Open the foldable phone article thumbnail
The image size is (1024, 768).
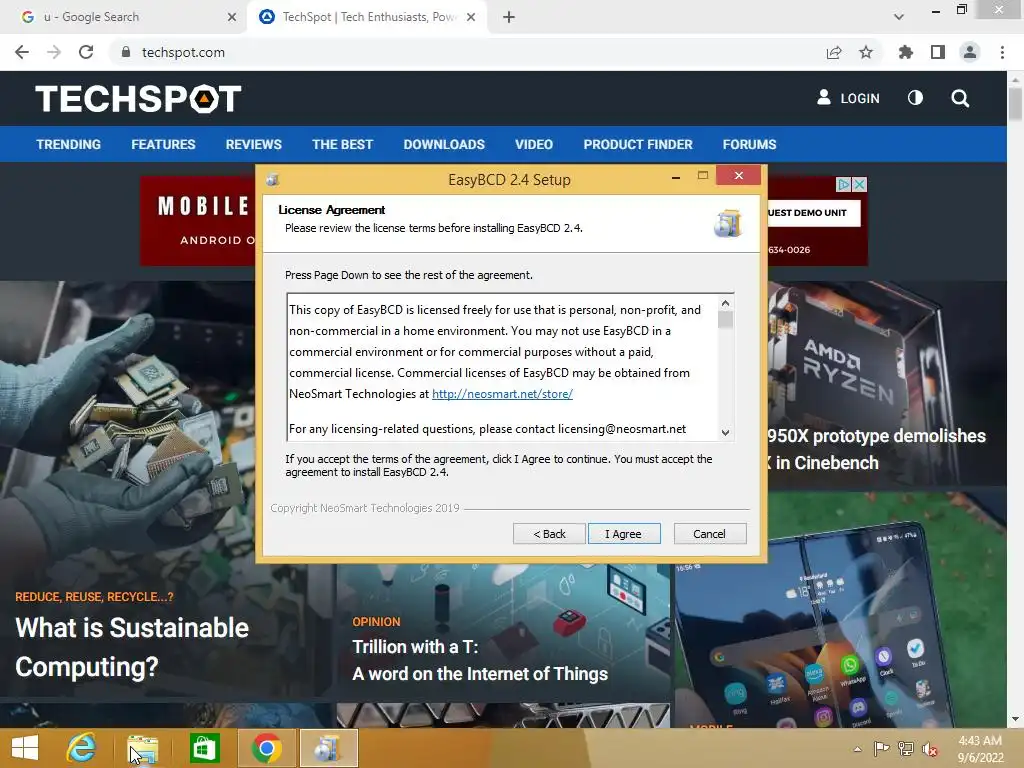click(840, 611)
